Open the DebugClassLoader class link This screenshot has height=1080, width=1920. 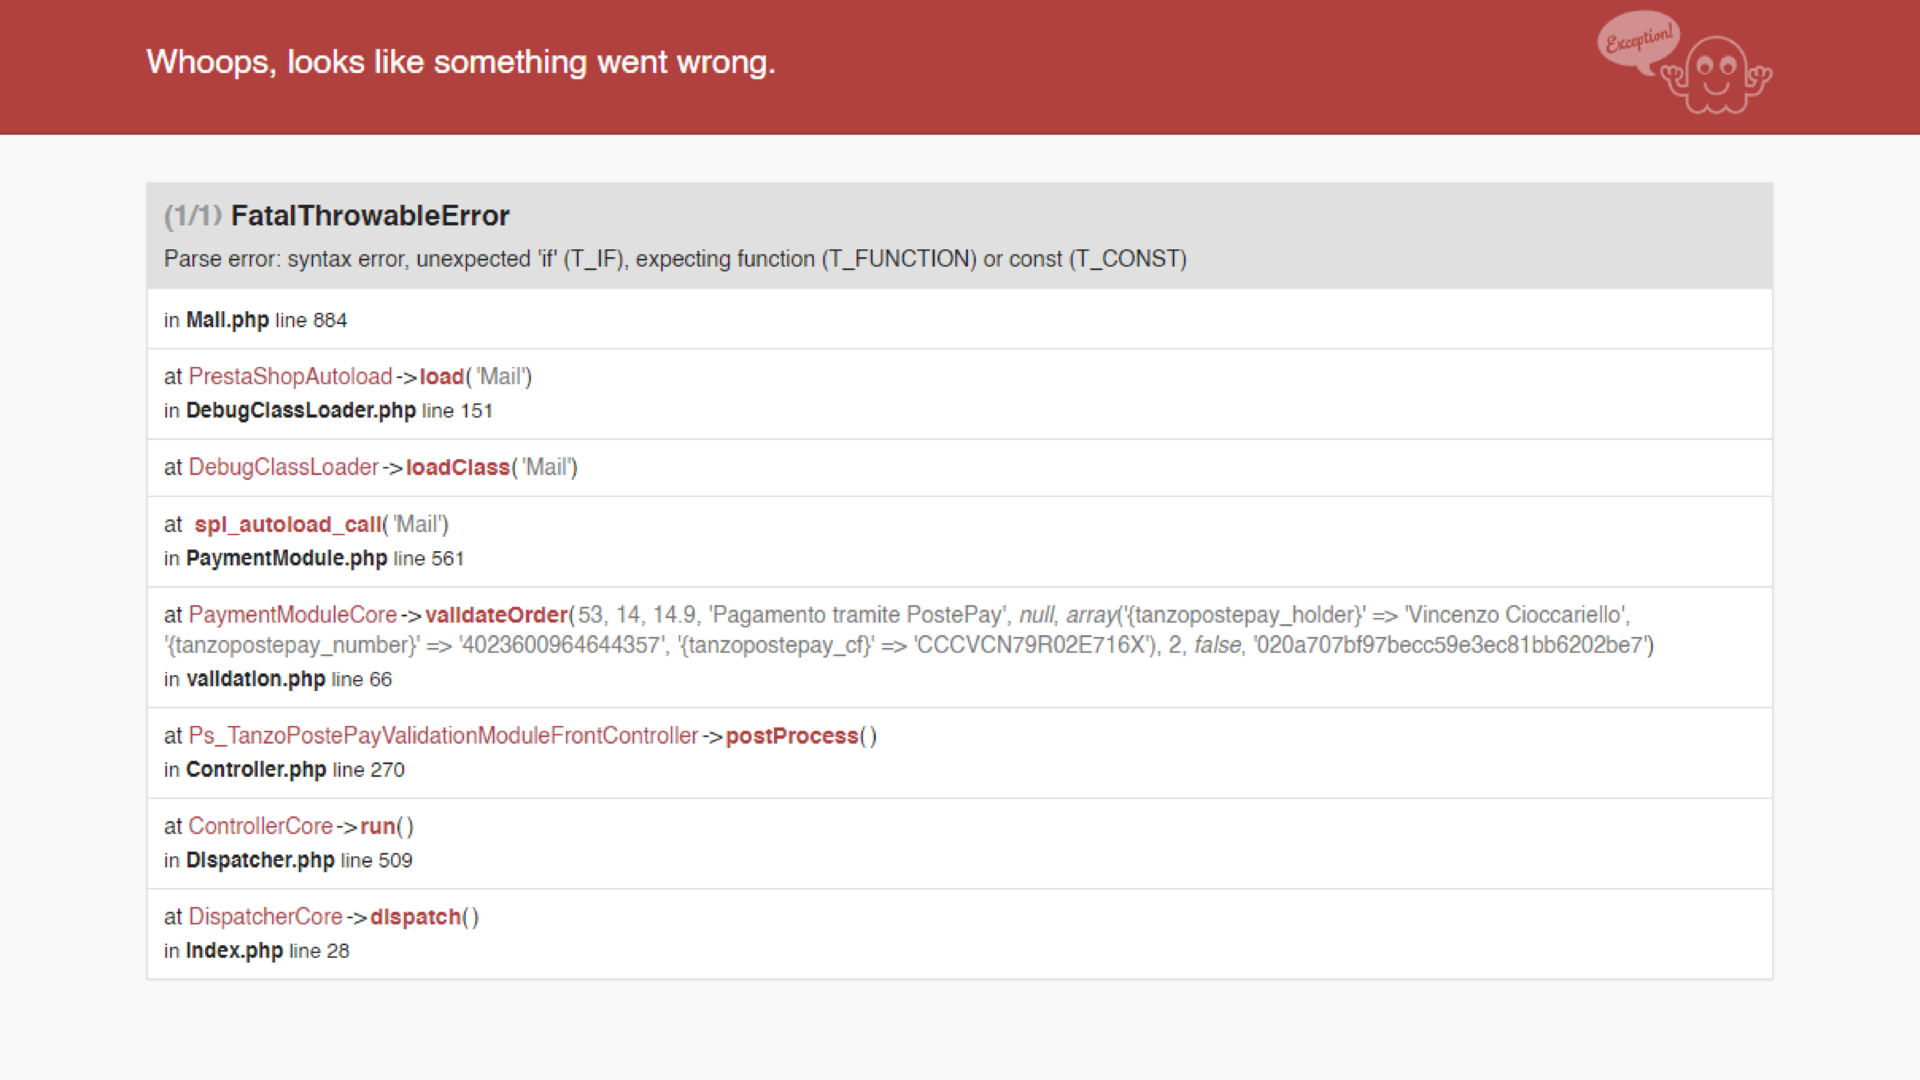pos(283,468)
